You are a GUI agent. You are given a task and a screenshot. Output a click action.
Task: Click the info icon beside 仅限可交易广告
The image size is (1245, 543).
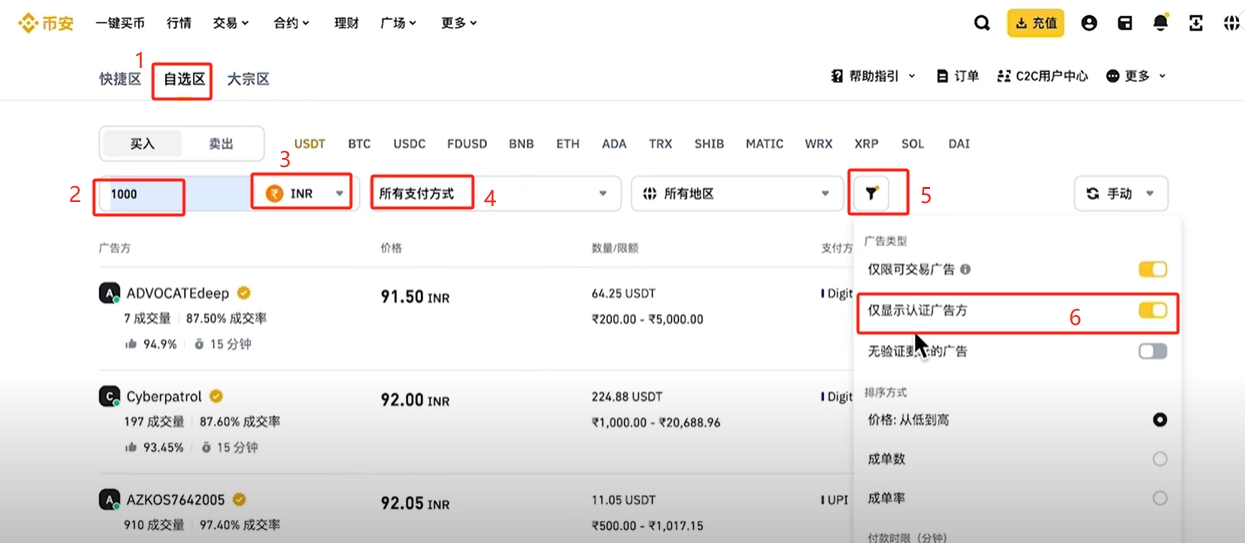pos(965,270)
